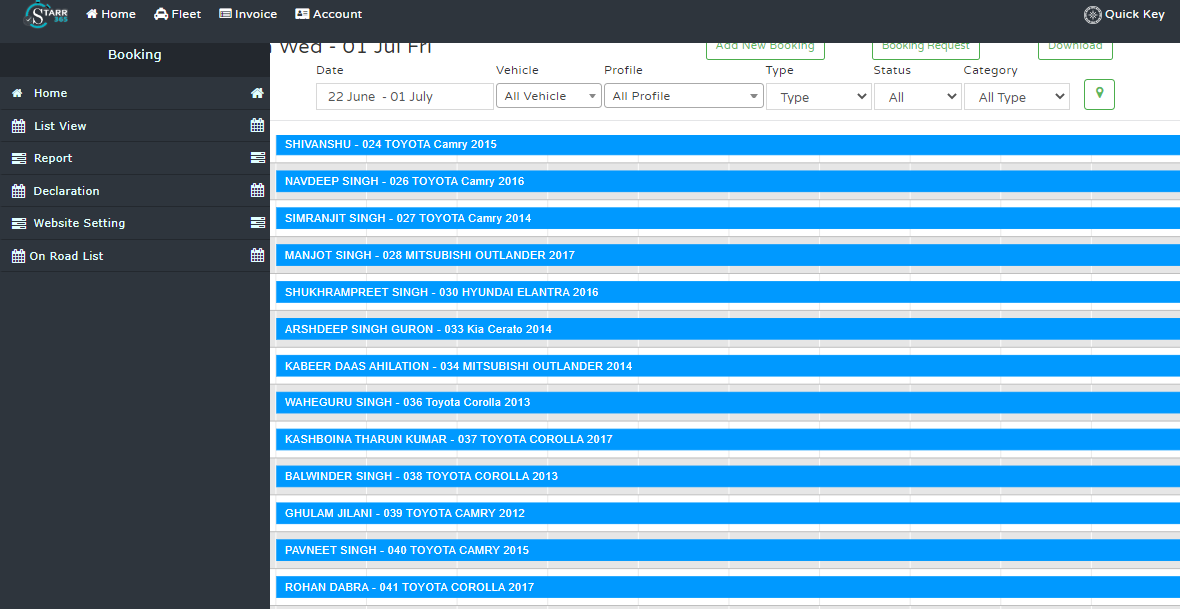Click calendar icon at right of Declaration row
Viewport: 1180px width, 609px height.
click(x=257, y=190)
